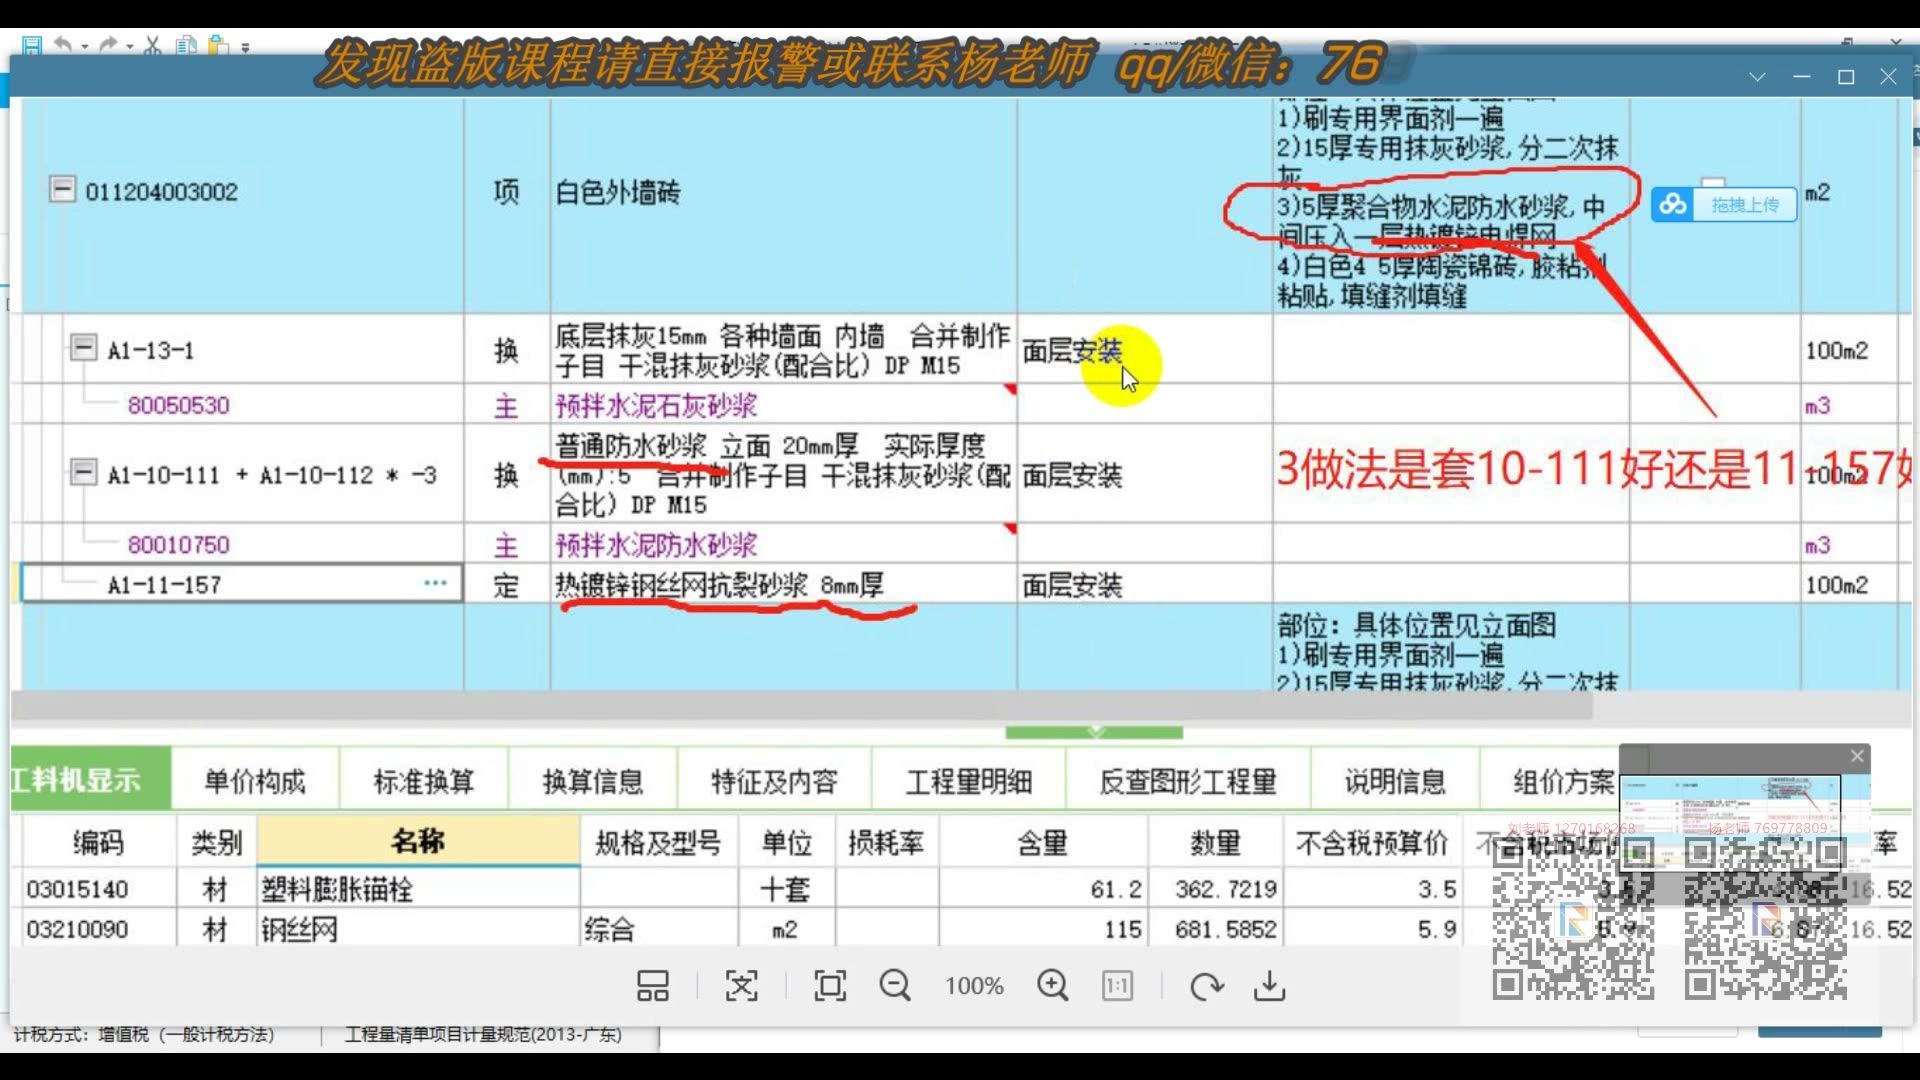Click the 1:1 actual size icon
This screenshot has width=1920, height=1080.
[x=1117, y=986]
